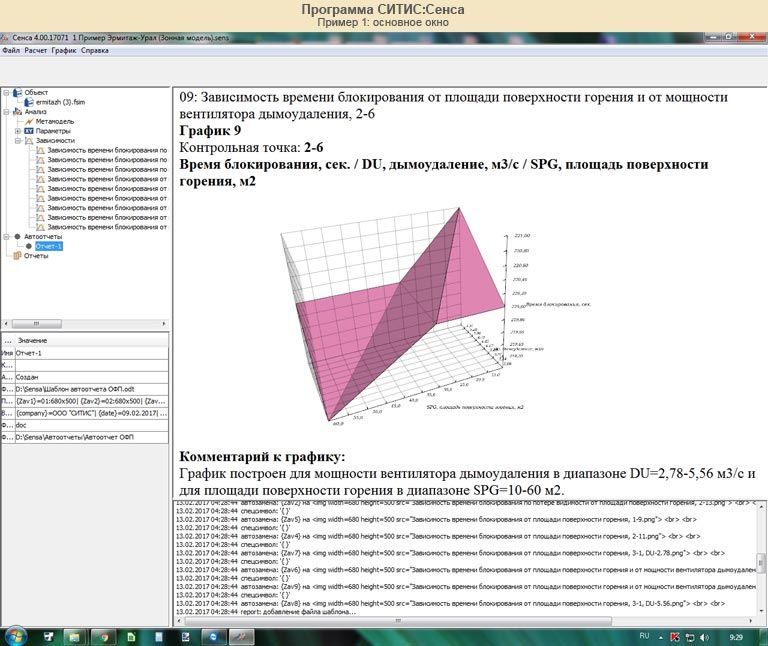
Task: Click the Объект node icon in tree
Action: click(x=17, y=92)
